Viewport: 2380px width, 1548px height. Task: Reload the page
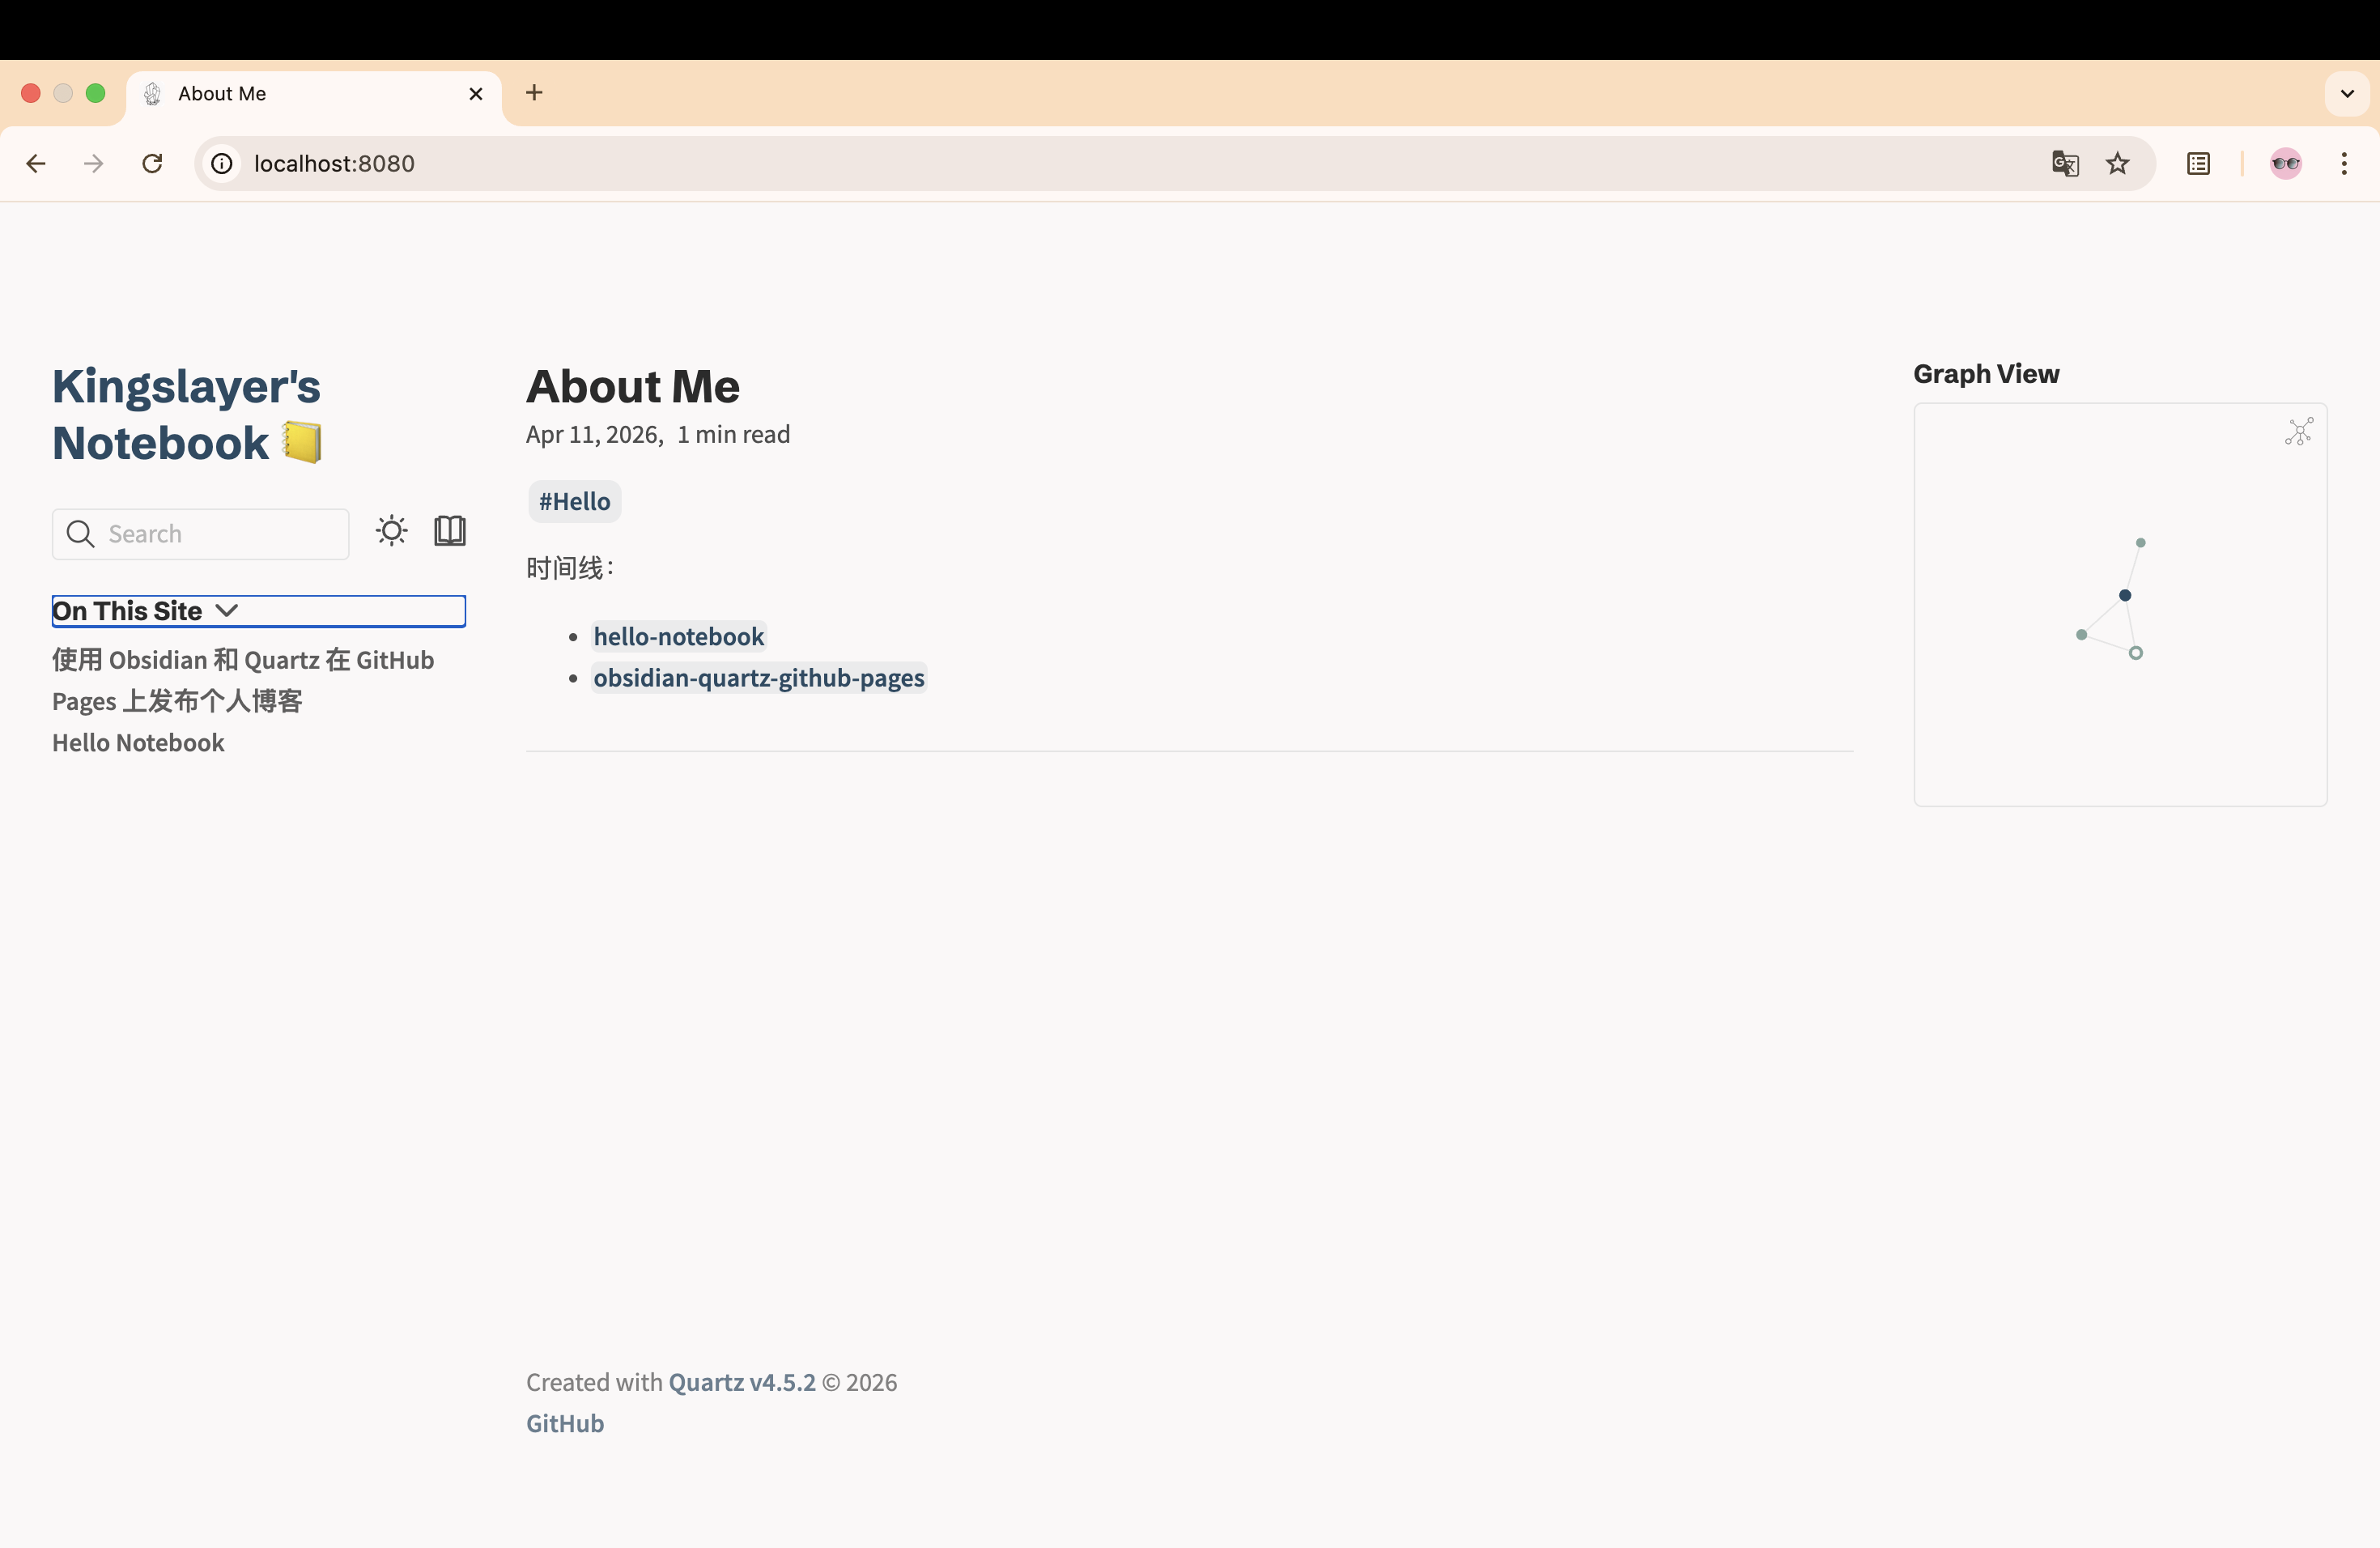tap(152, 164)
